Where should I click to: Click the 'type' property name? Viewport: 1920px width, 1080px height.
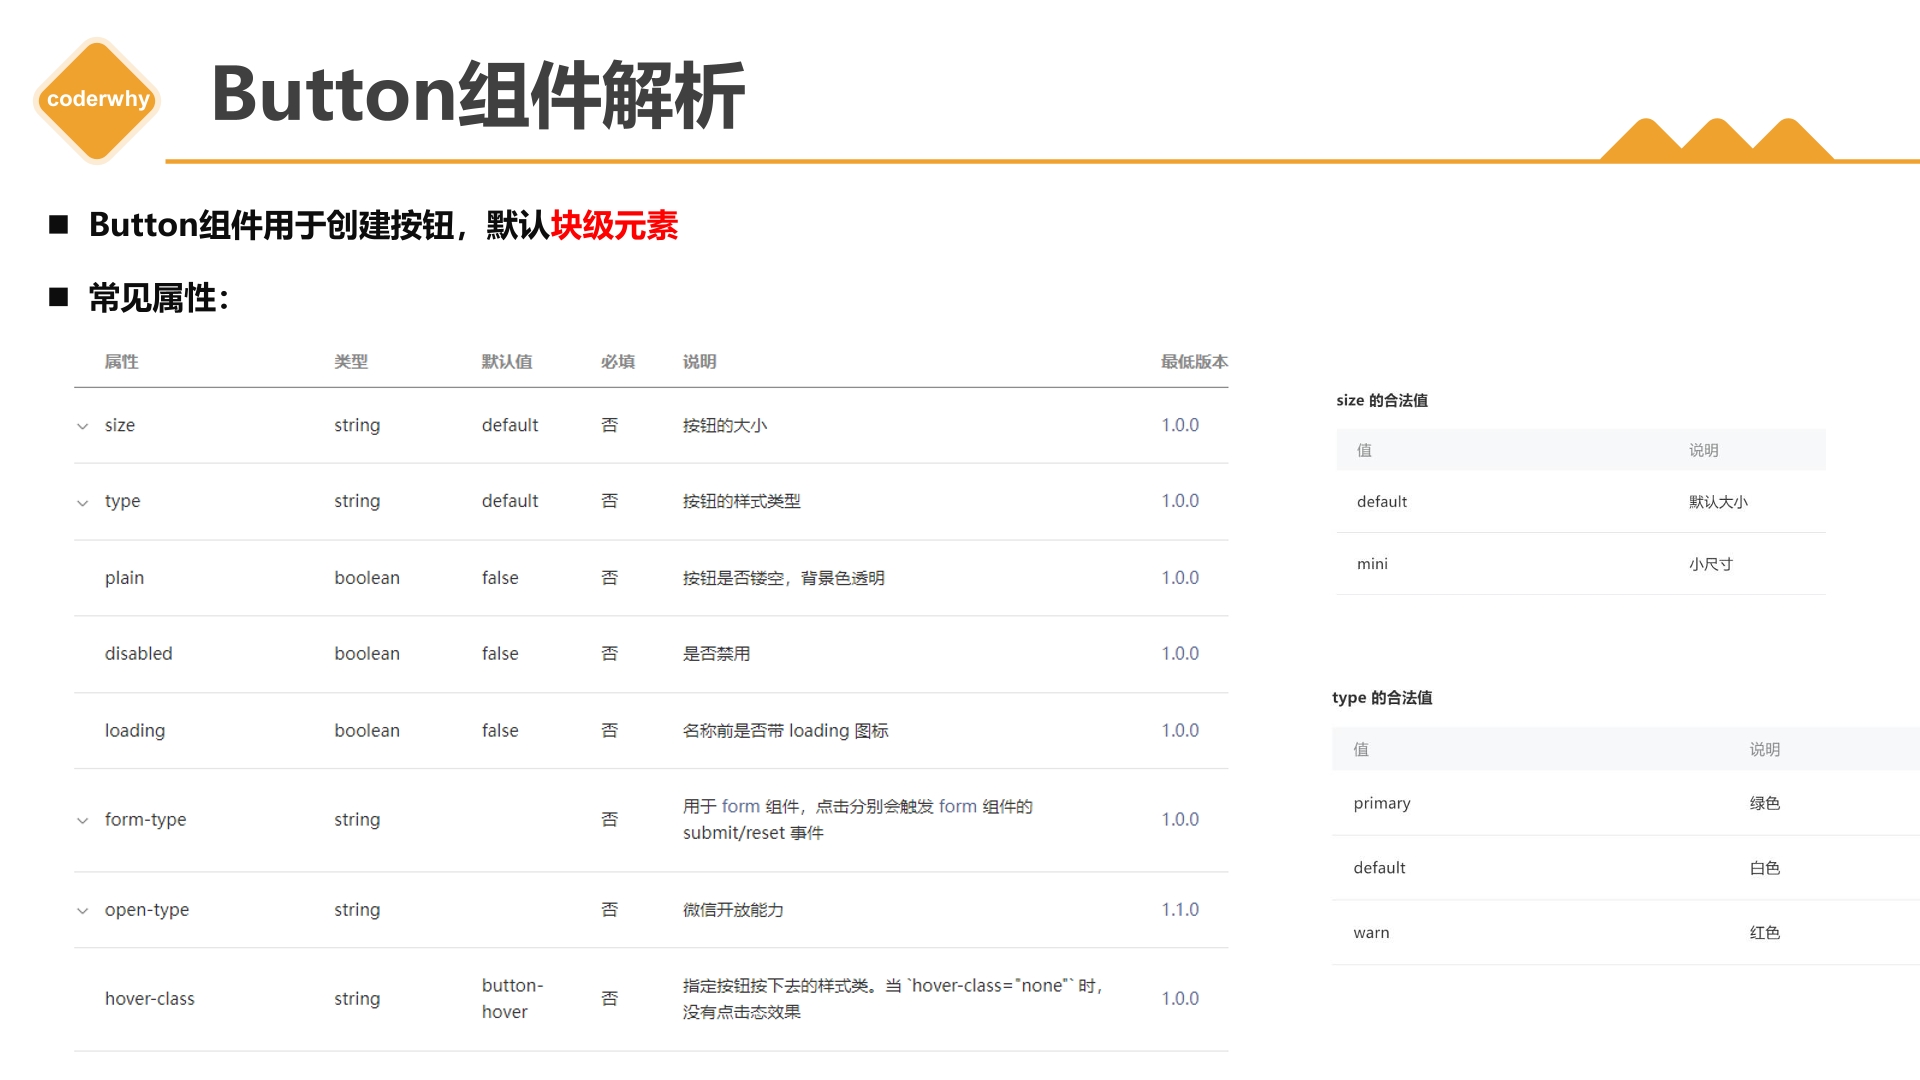point(122,501)
